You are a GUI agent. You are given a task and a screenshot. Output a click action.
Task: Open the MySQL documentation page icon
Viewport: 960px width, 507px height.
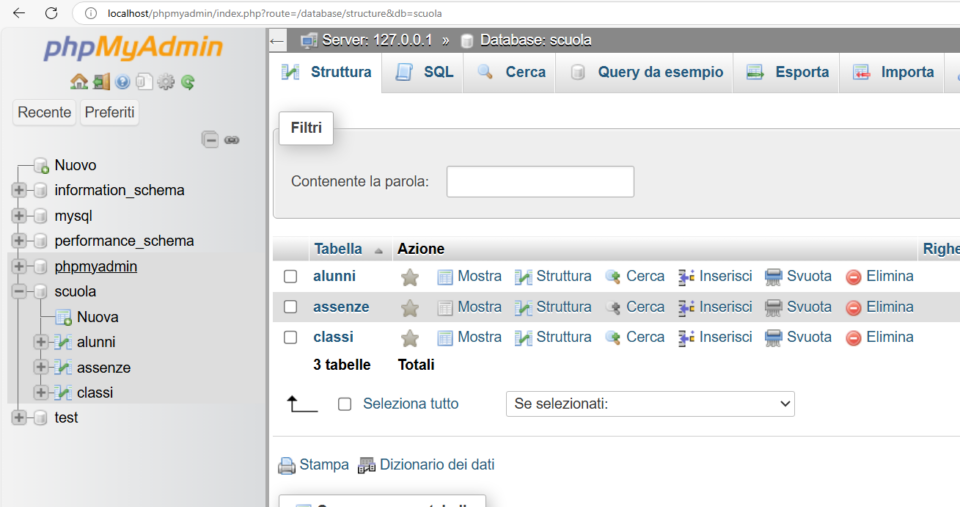click(x=144, y=81)
